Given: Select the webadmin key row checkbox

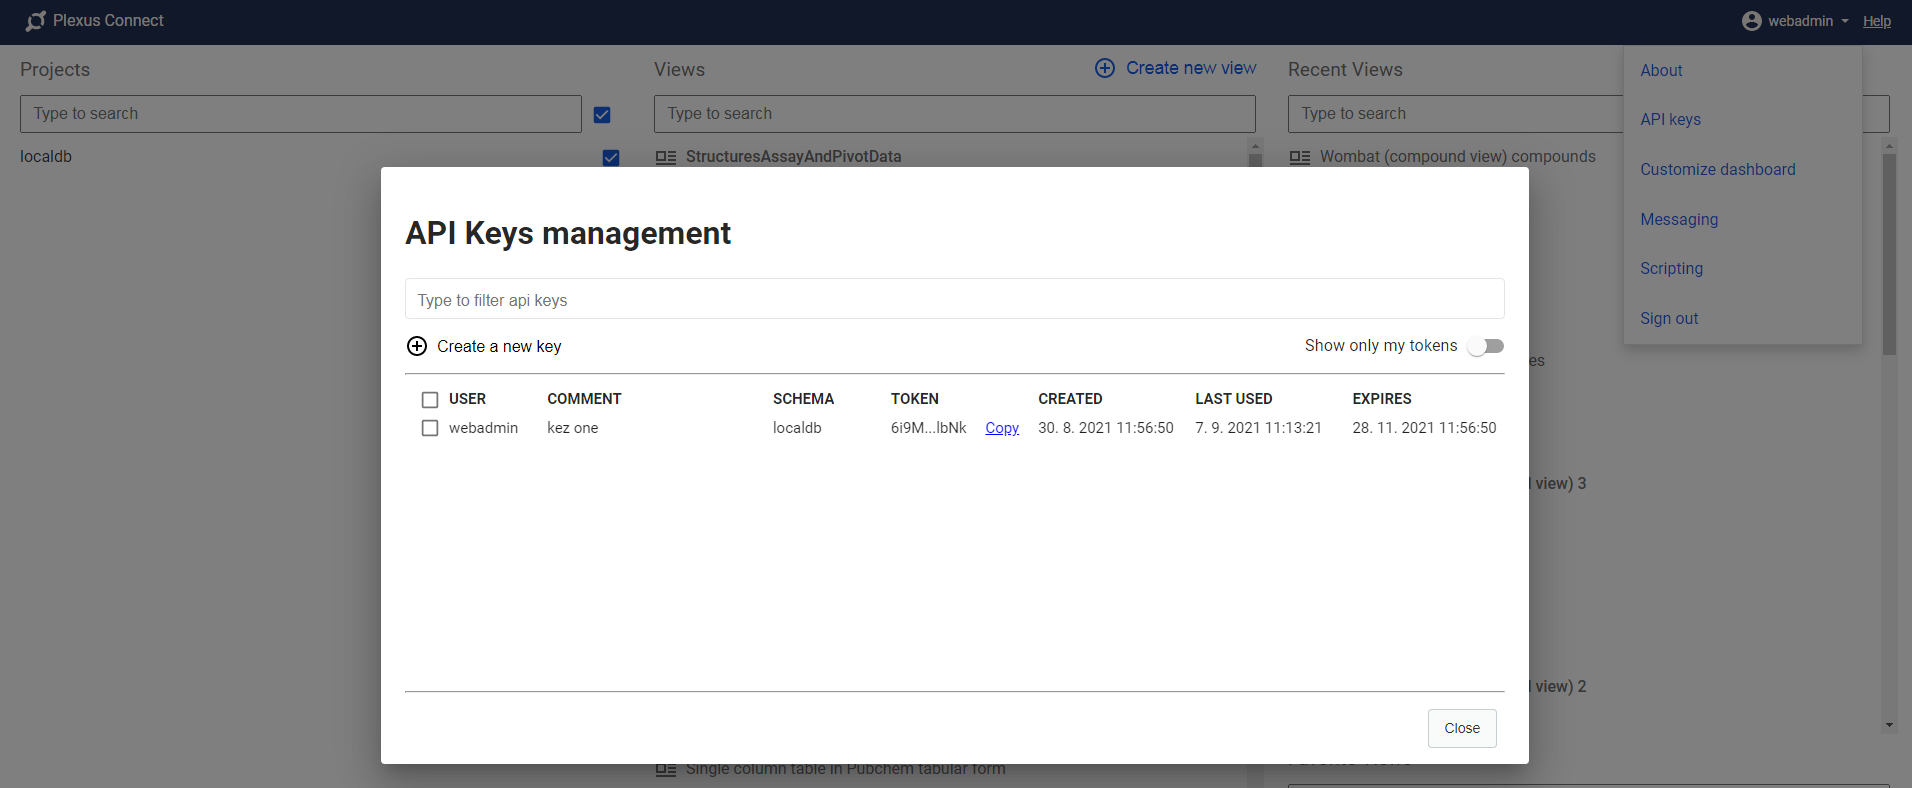Looking at the screenshot, I should [430, 428].
